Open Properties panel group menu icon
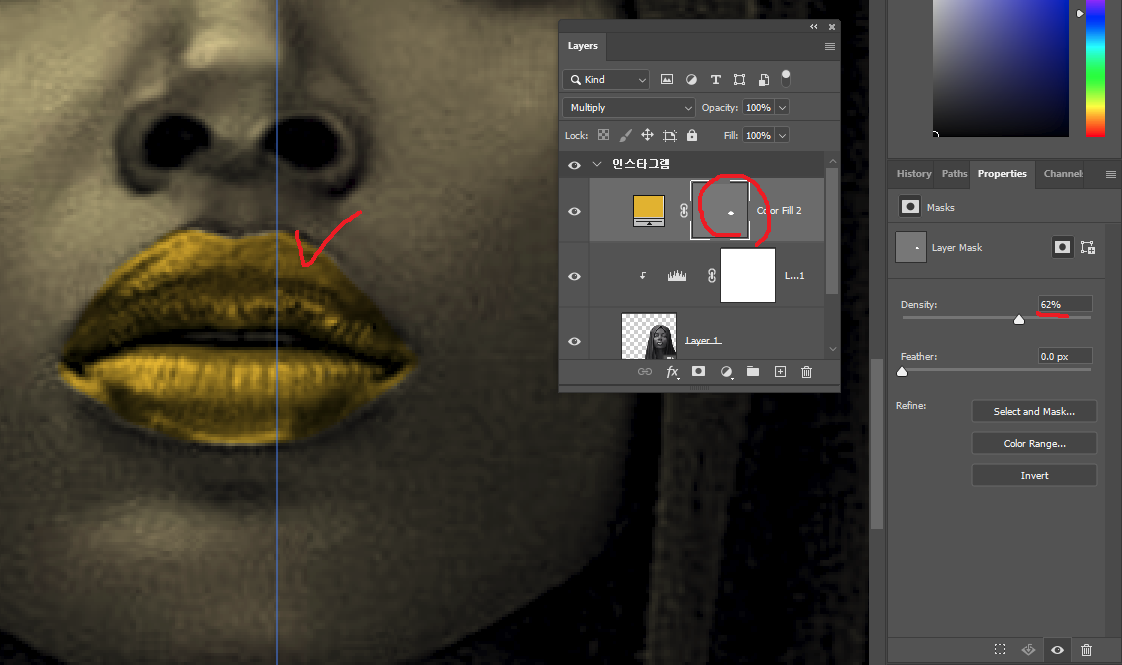The height and width of the screenshot is (665, 1122). [x=1111, y=174]
